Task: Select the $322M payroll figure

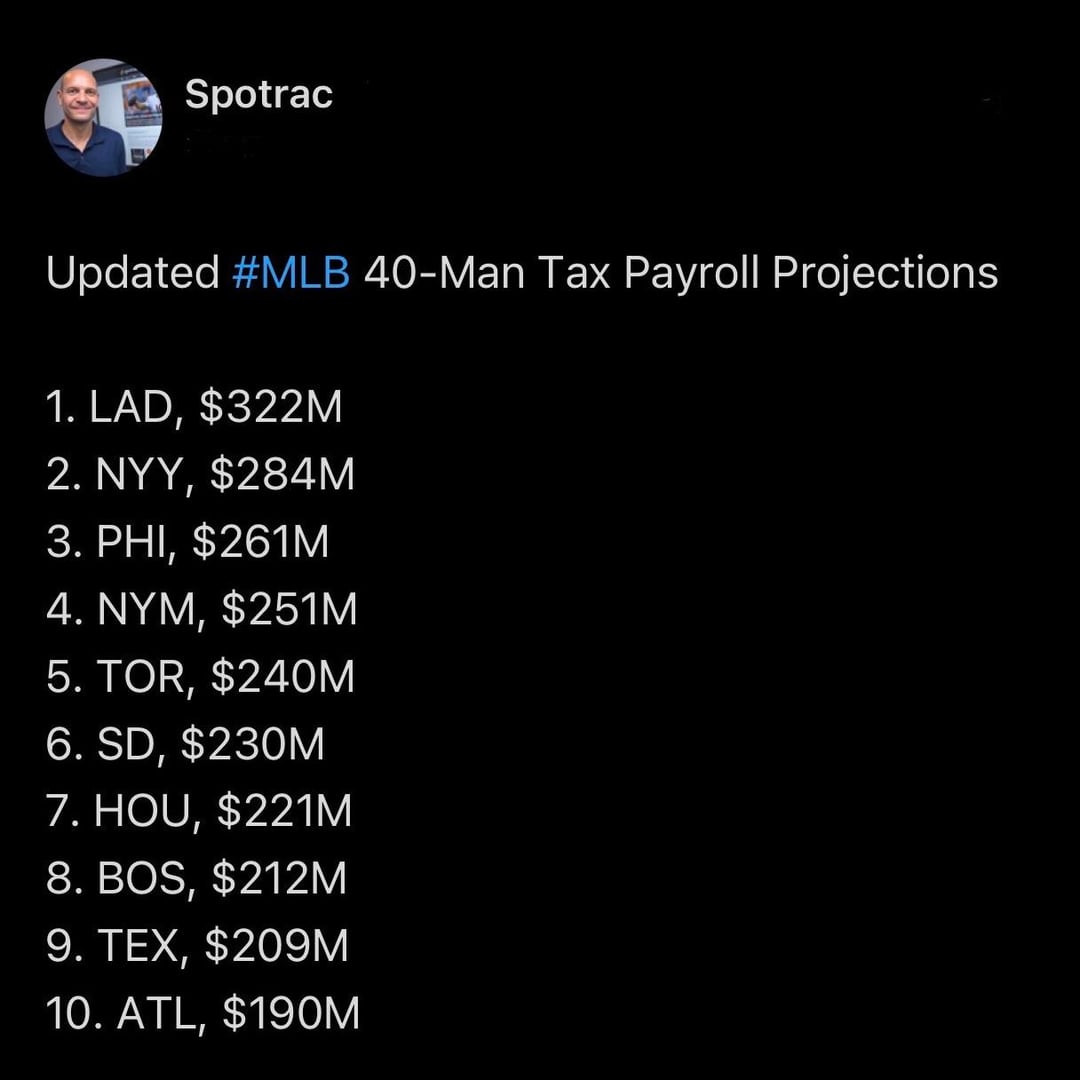Action: (271, 408)
